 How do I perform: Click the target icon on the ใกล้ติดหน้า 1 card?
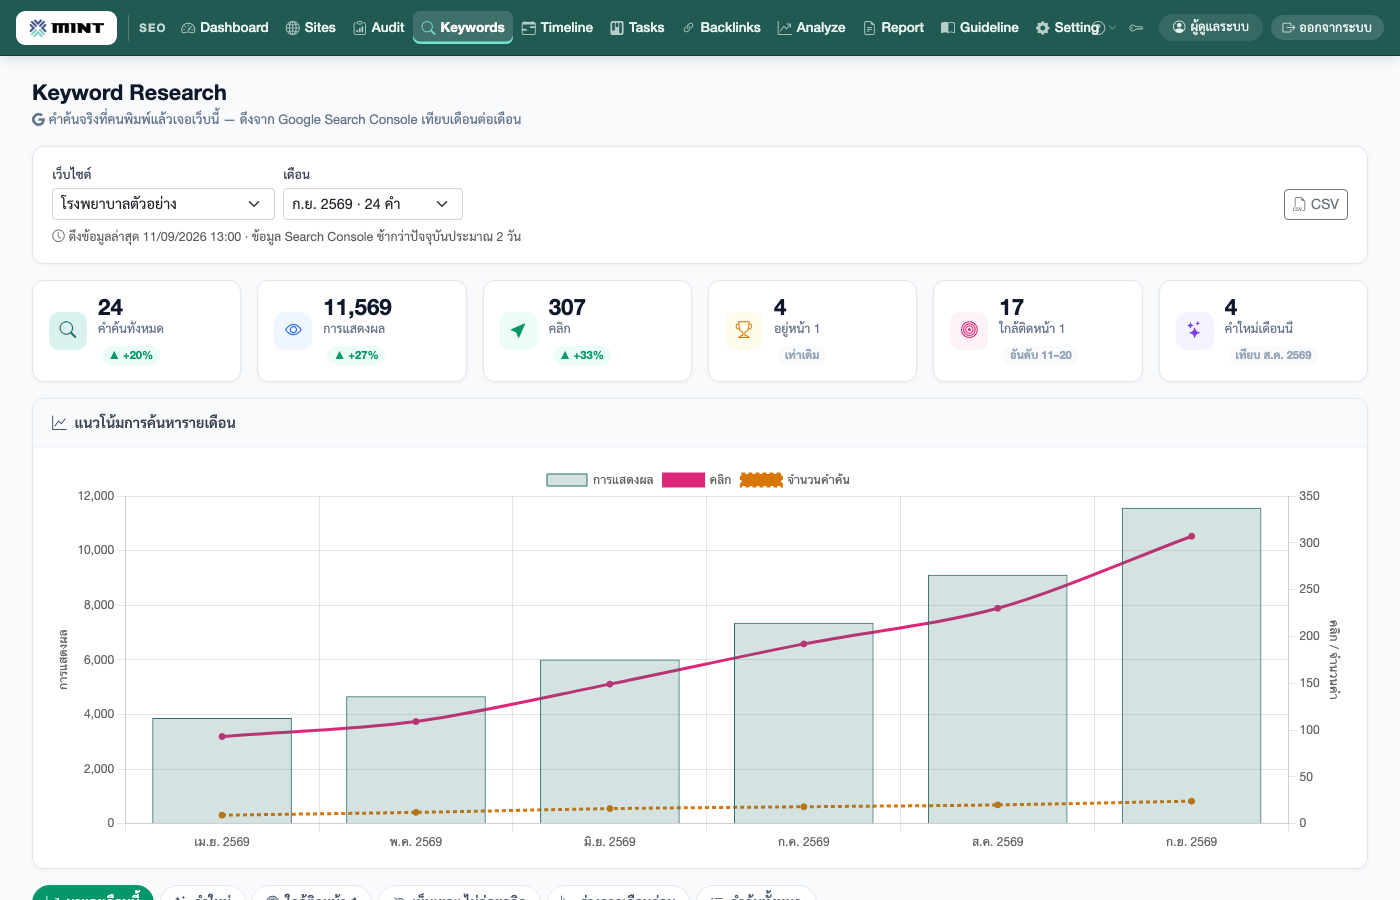point(969,330)
